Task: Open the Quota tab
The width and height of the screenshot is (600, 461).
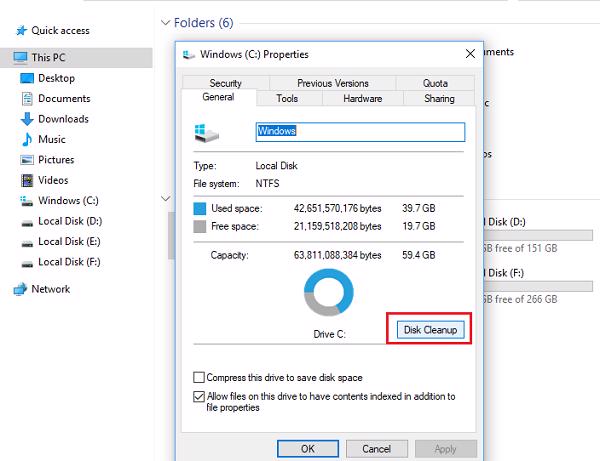Action: click(435, 83)
